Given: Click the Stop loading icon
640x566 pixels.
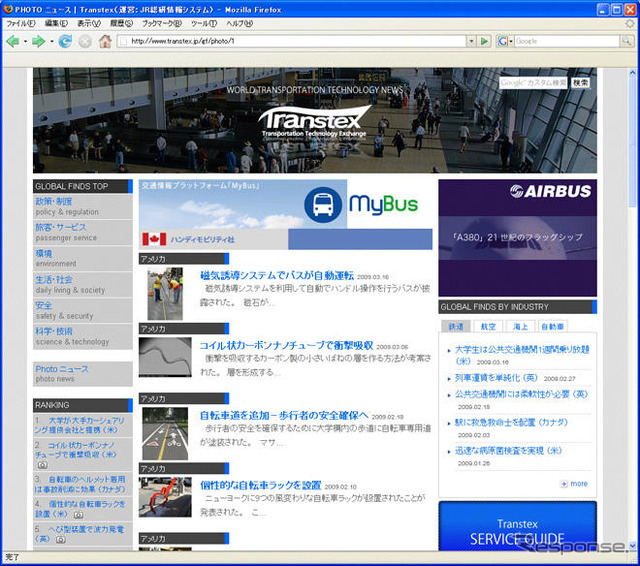Looking at the screenshot, I should coord(85,42).
